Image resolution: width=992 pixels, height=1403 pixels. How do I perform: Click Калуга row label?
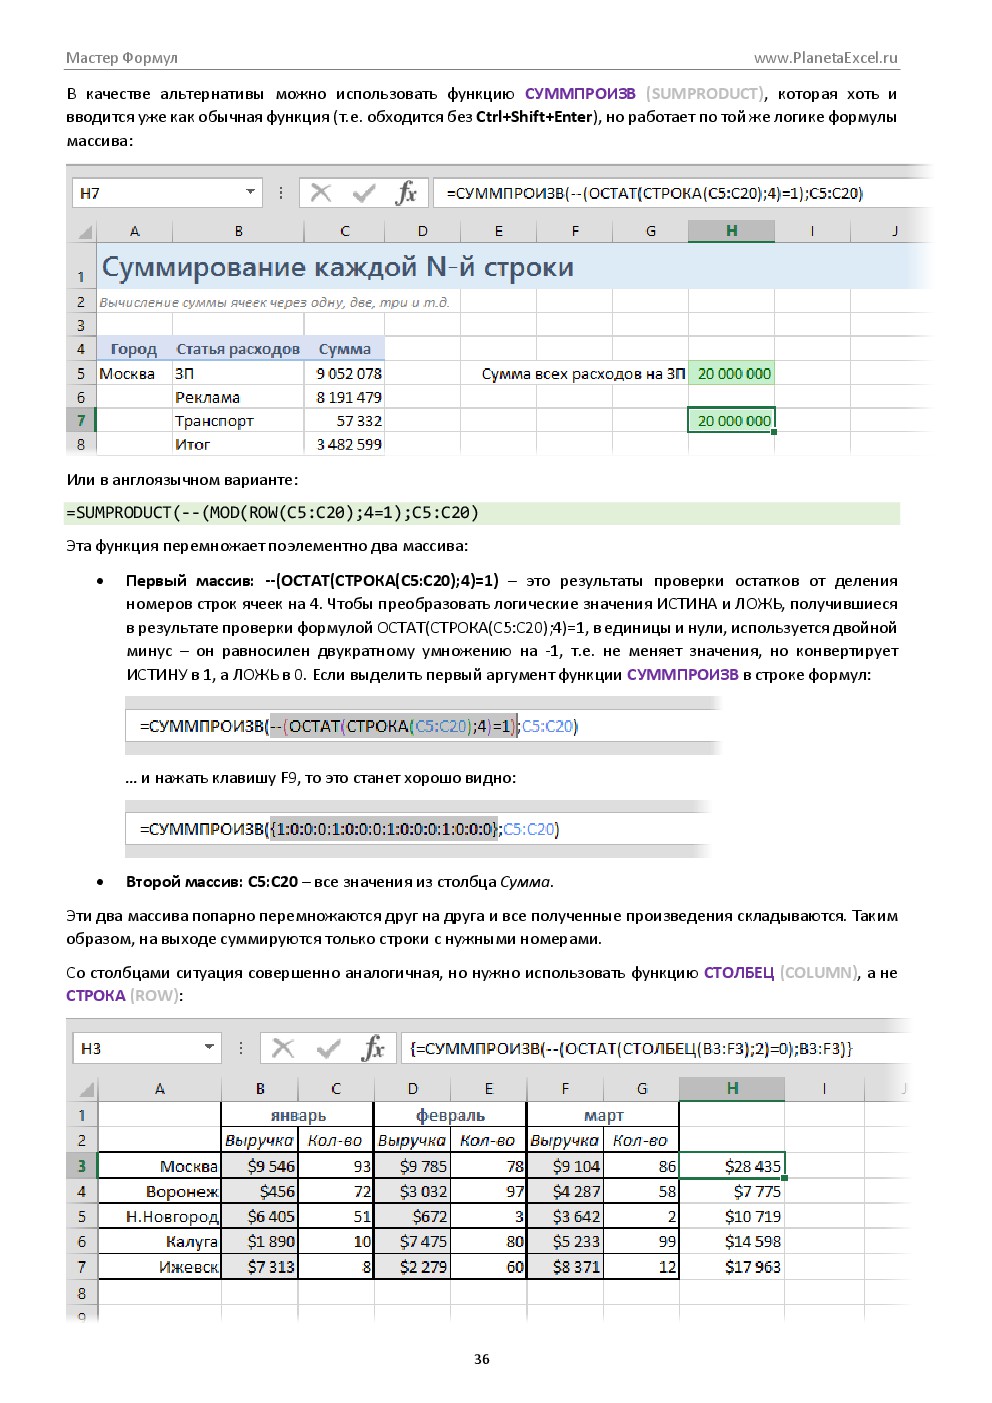[160, 1241]
